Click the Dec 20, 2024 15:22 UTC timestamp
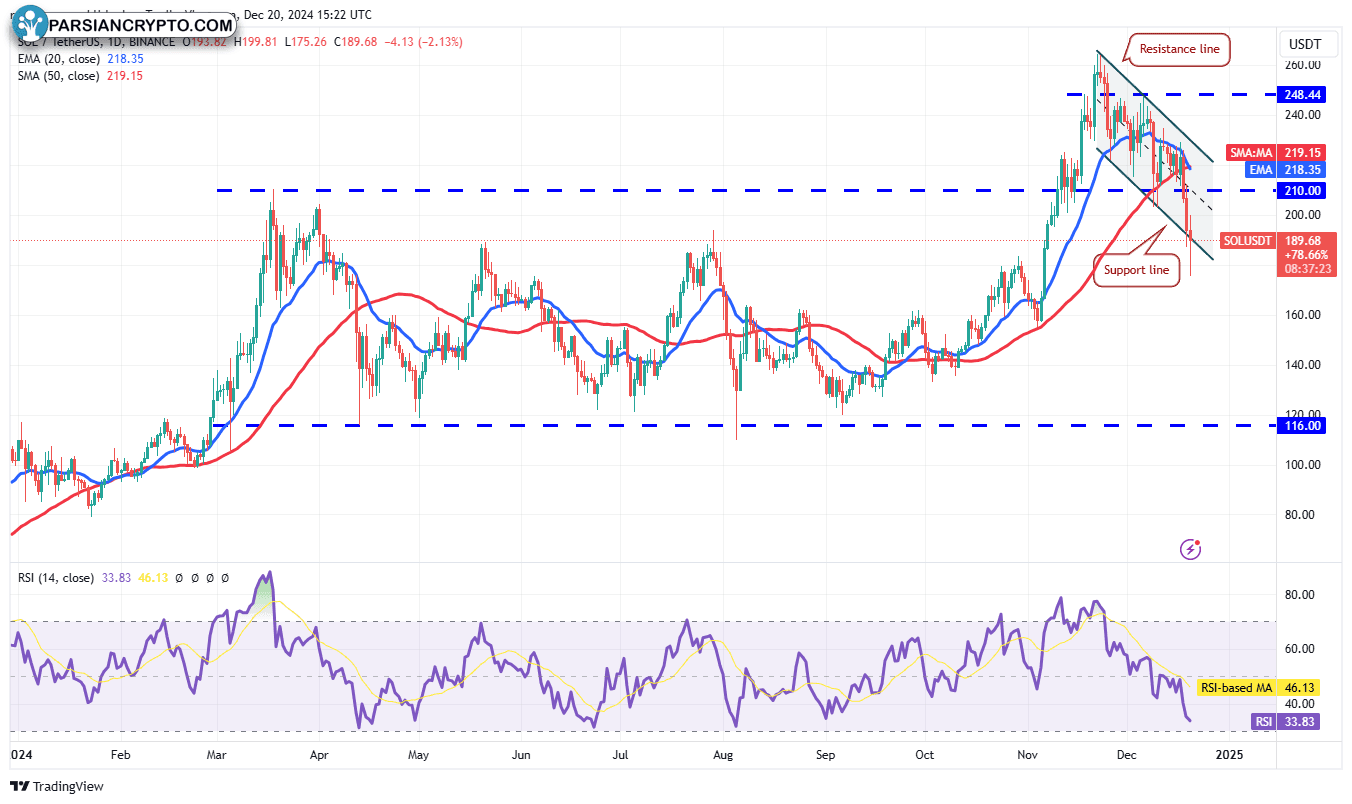1352x804 pixels. click(x=307, y=15)
